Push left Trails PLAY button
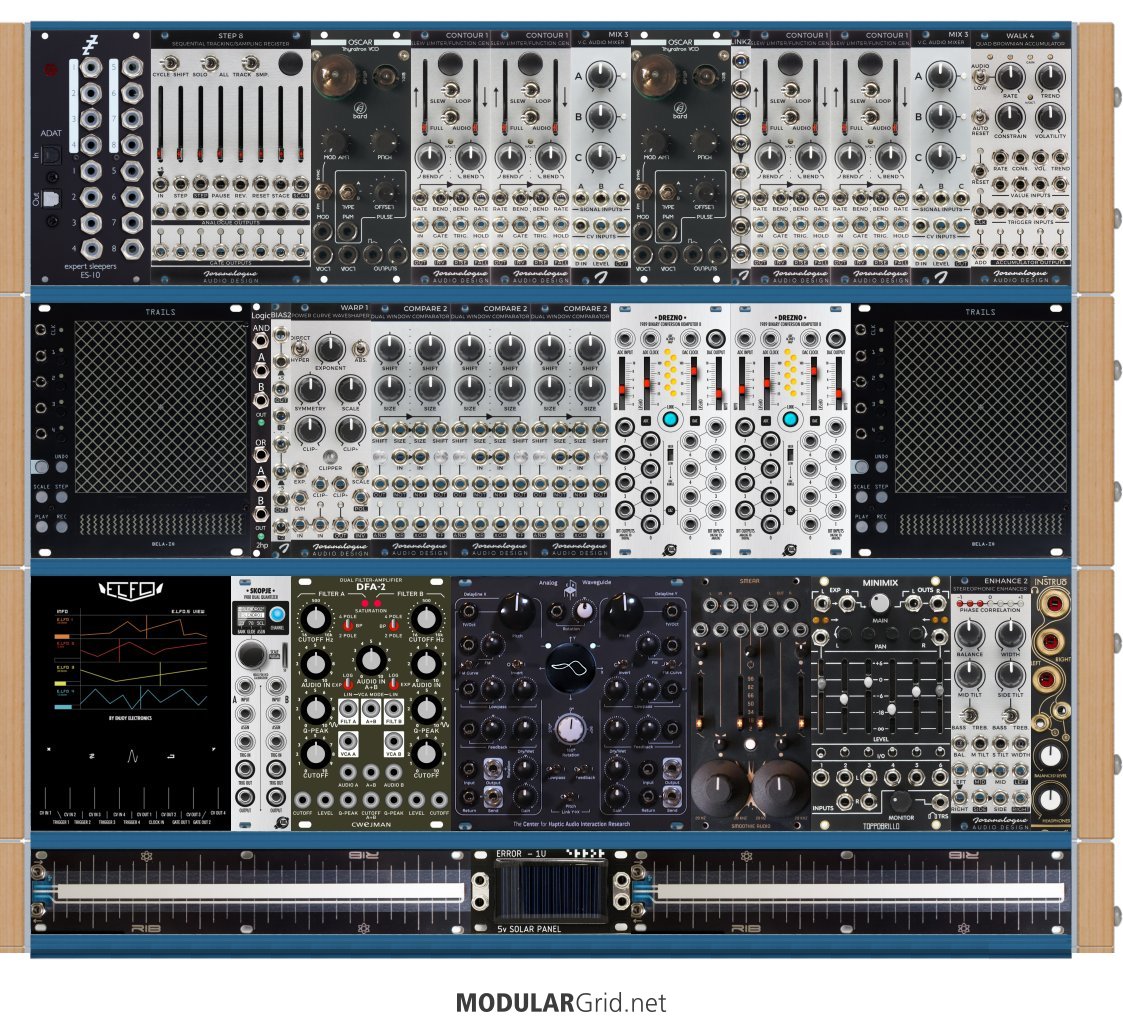Viewport: 1123px width, 1024px height. coord(42,526)
